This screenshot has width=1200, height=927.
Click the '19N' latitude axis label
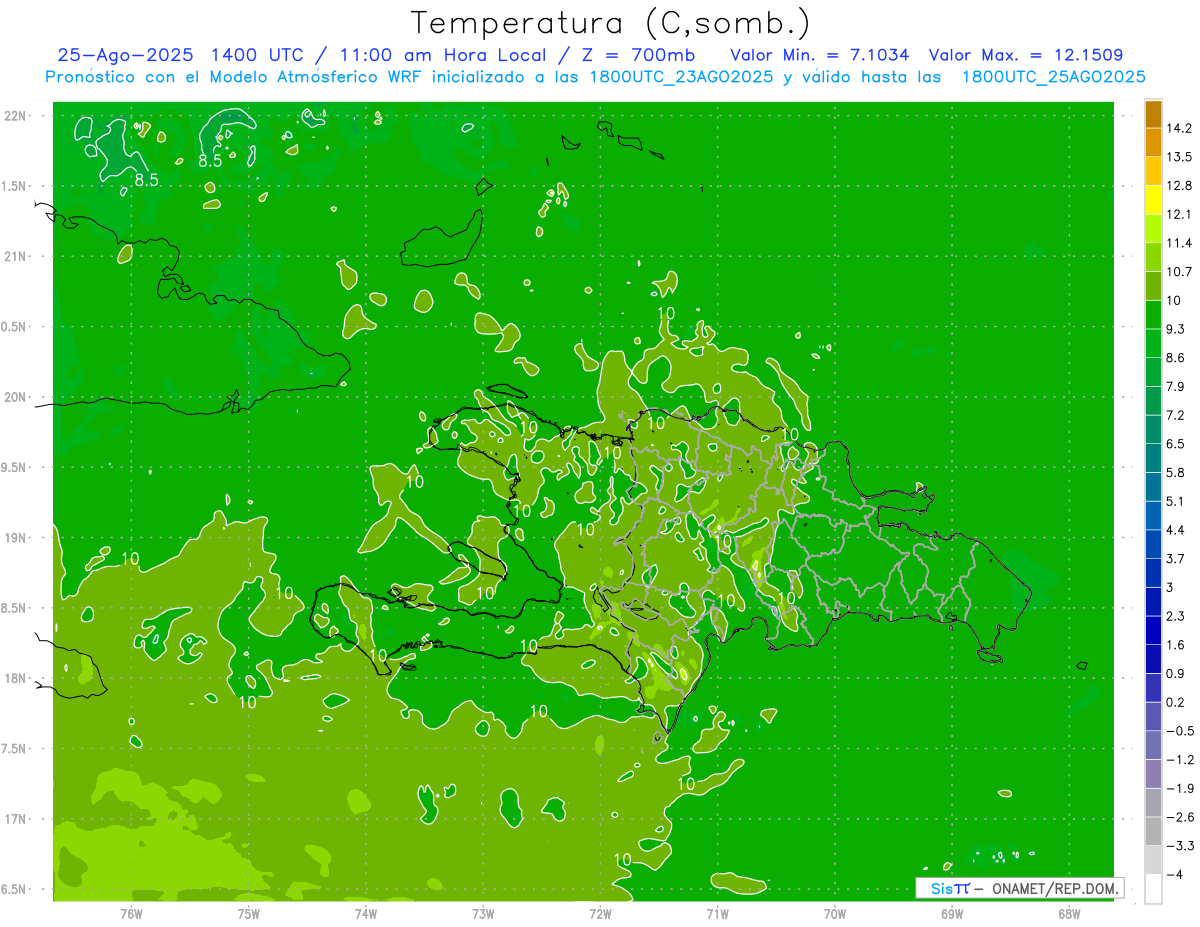tap(17, 538)
